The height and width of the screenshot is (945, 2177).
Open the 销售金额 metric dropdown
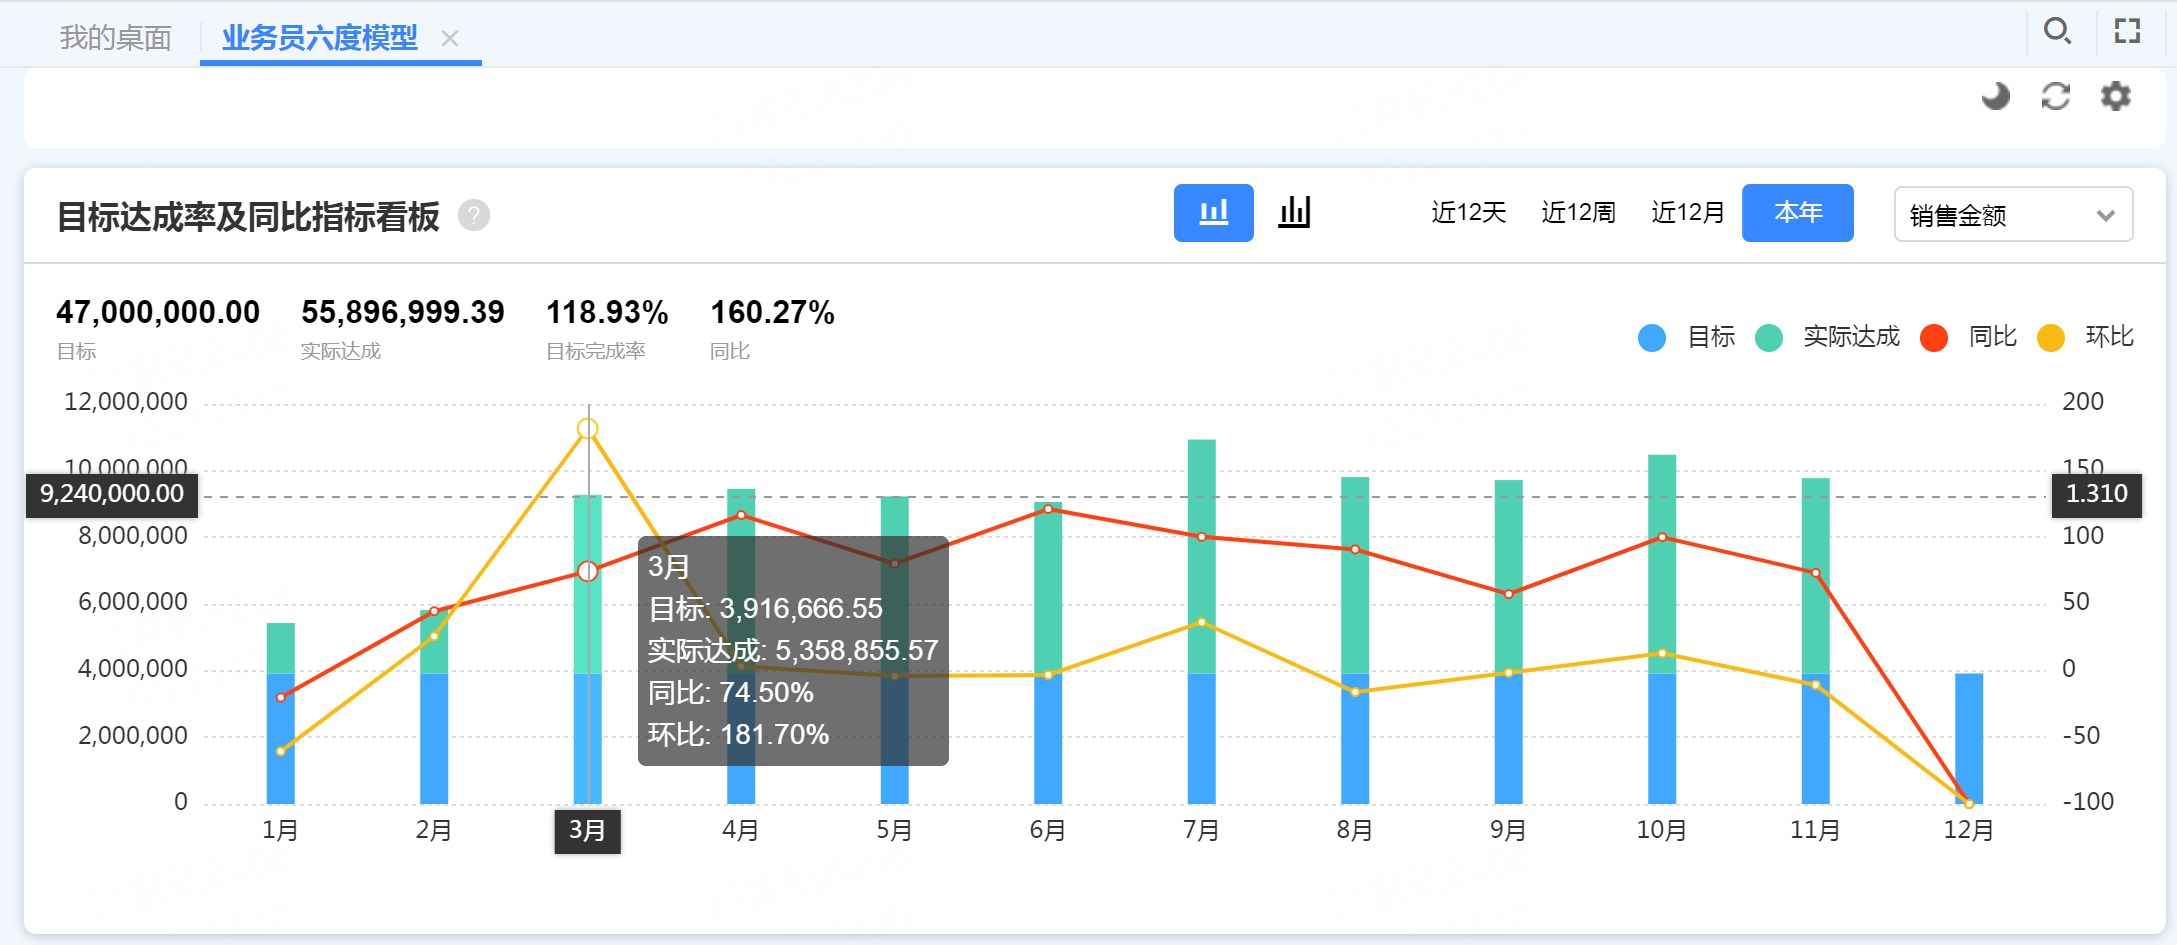2014,214
